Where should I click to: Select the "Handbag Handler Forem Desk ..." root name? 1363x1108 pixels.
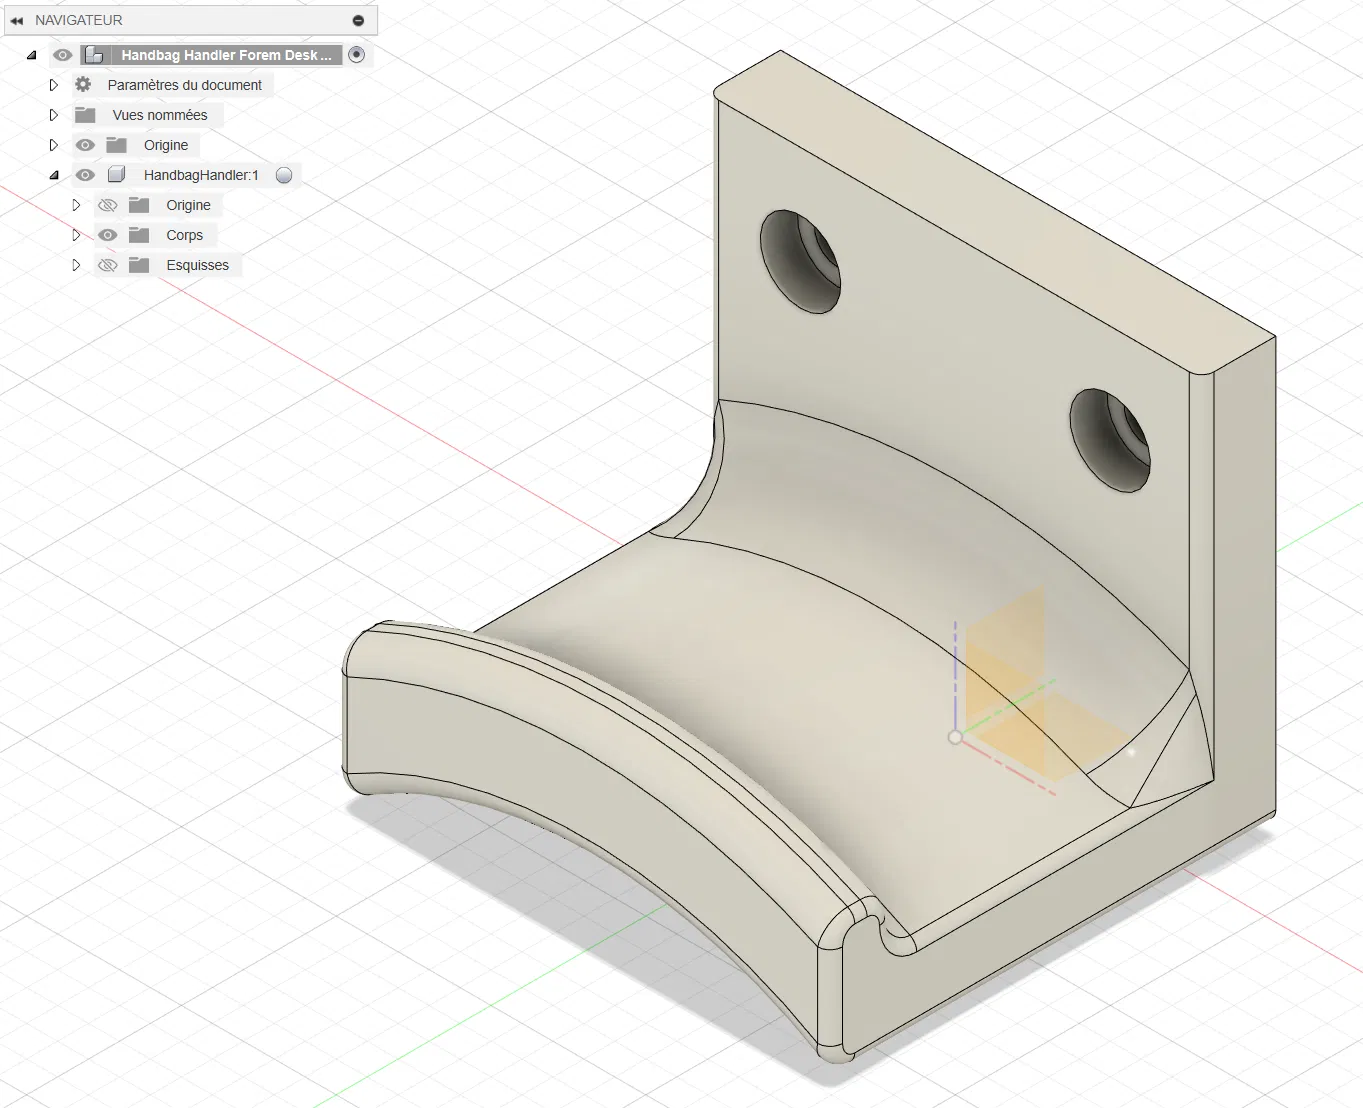226,55
